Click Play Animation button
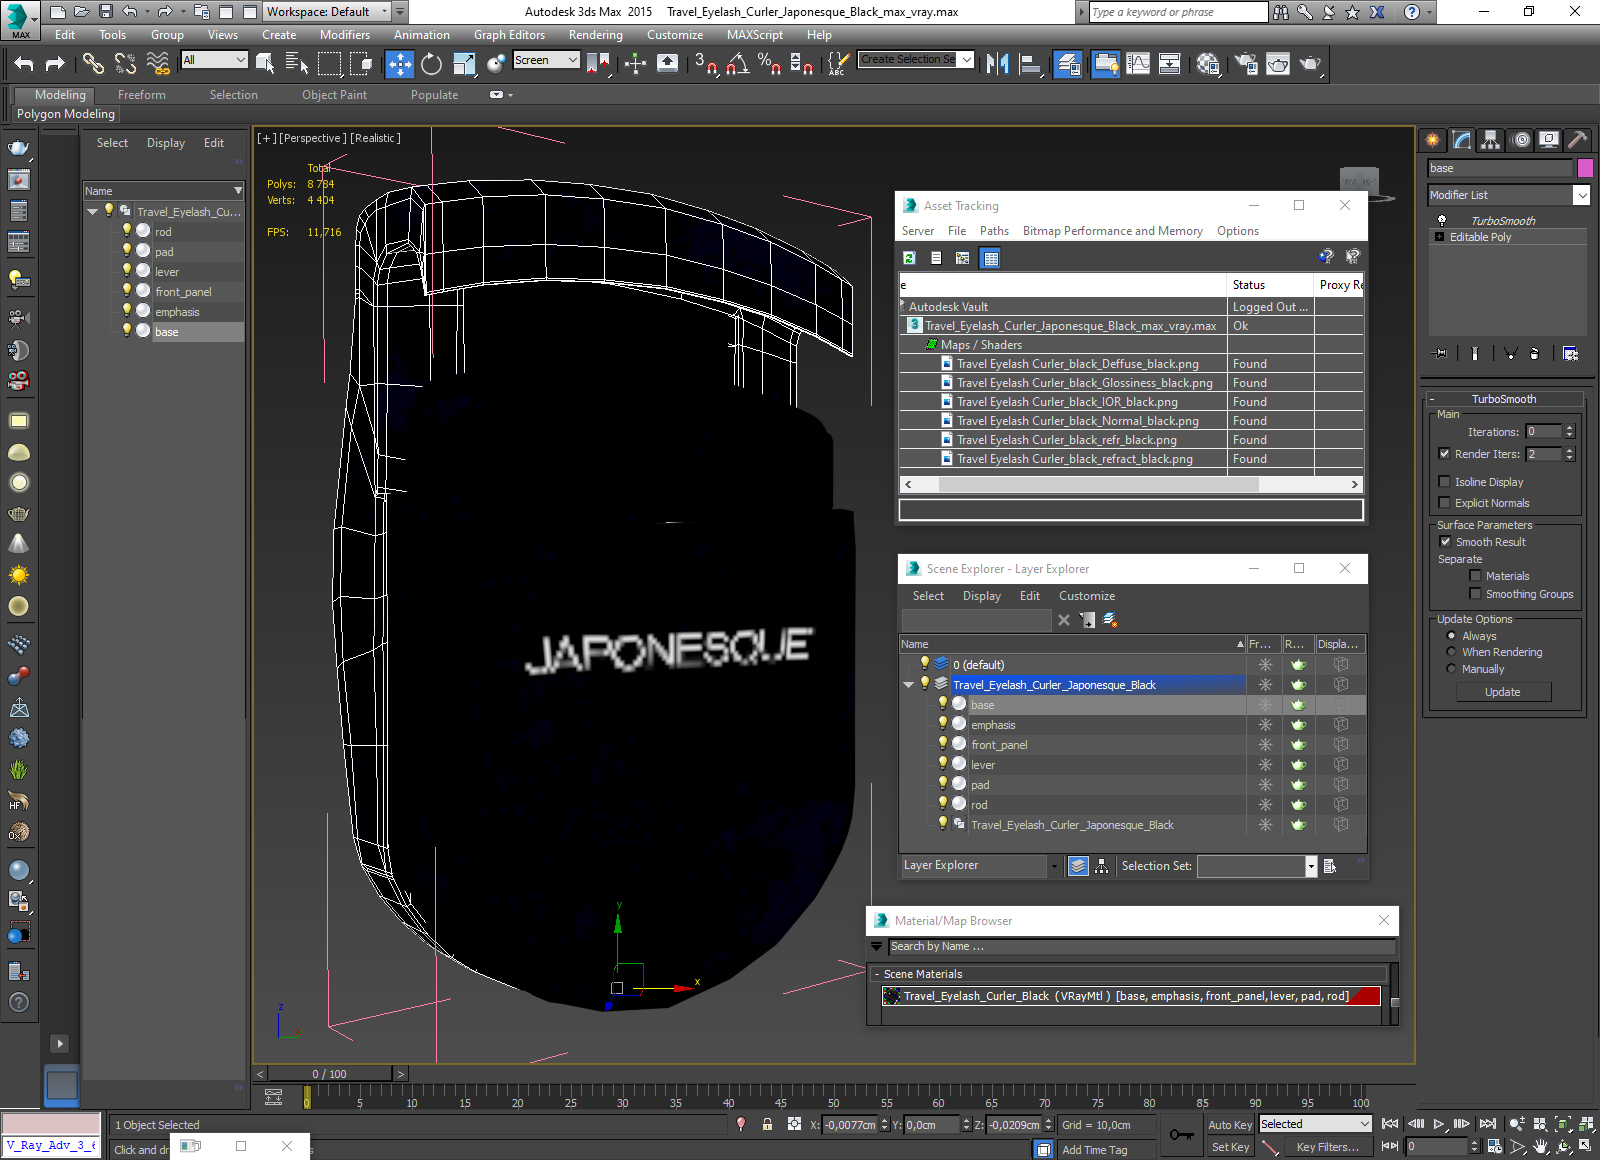Viewport: 1600px width, 1160px height. [1439, 1124]
